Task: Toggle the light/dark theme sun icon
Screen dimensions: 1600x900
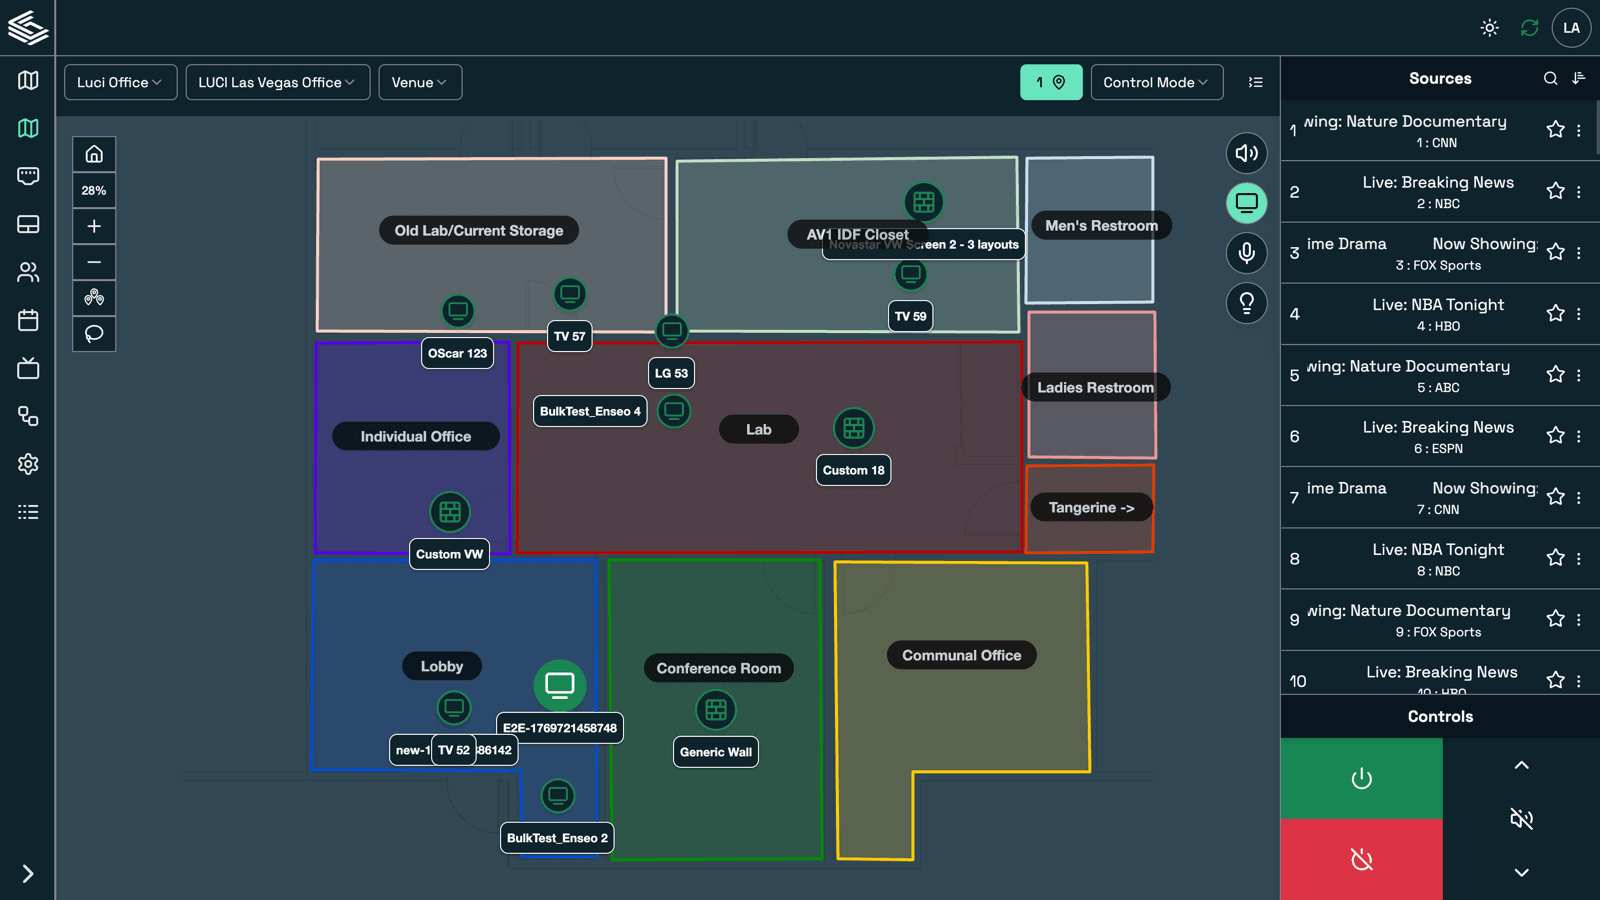Action: click(1489, 28)
